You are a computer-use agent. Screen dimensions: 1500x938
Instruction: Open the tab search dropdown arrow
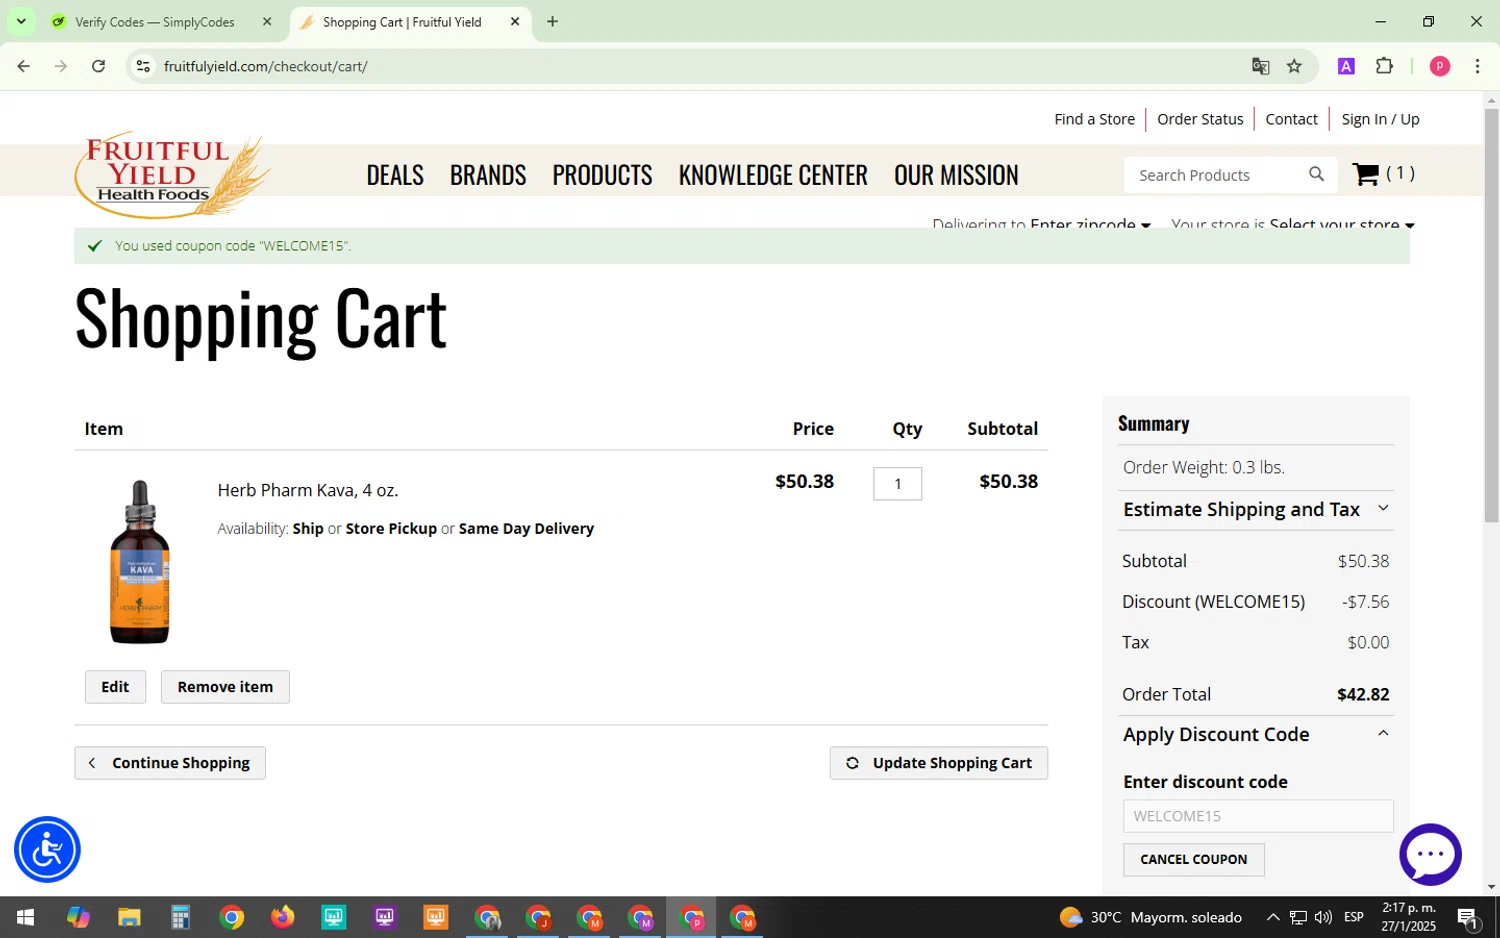(x=20, y=21)
